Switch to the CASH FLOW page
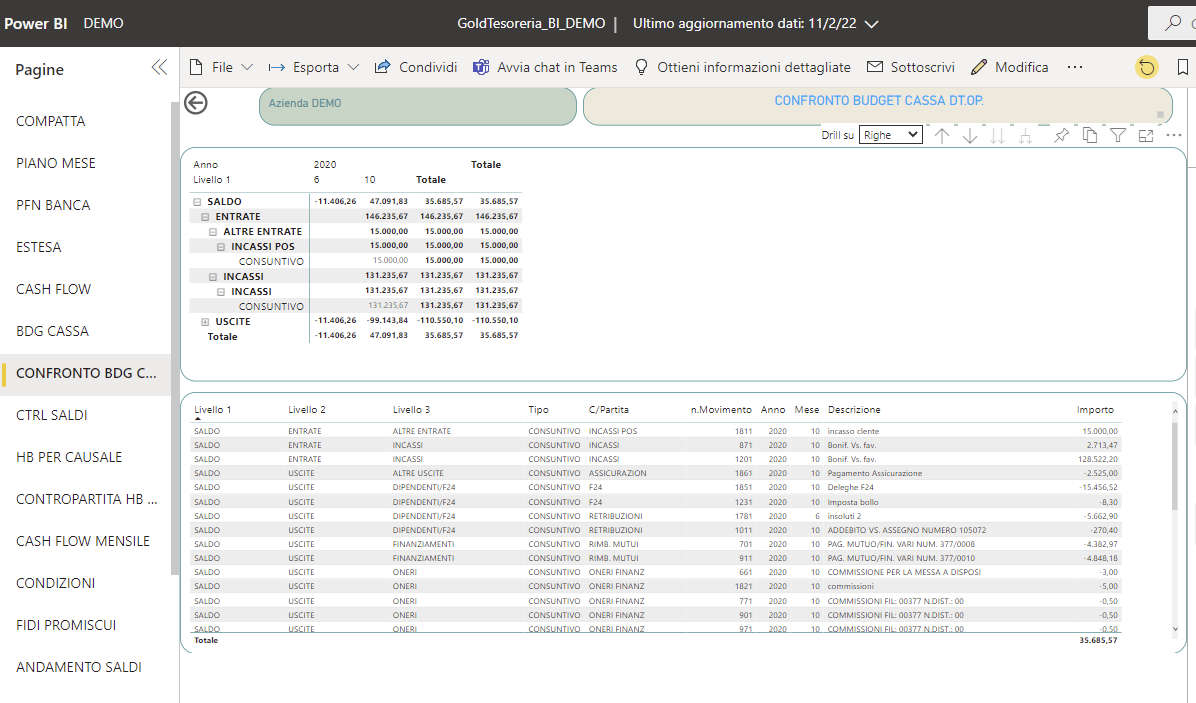The image size is (1196, 703). click(x=53, y=289)
